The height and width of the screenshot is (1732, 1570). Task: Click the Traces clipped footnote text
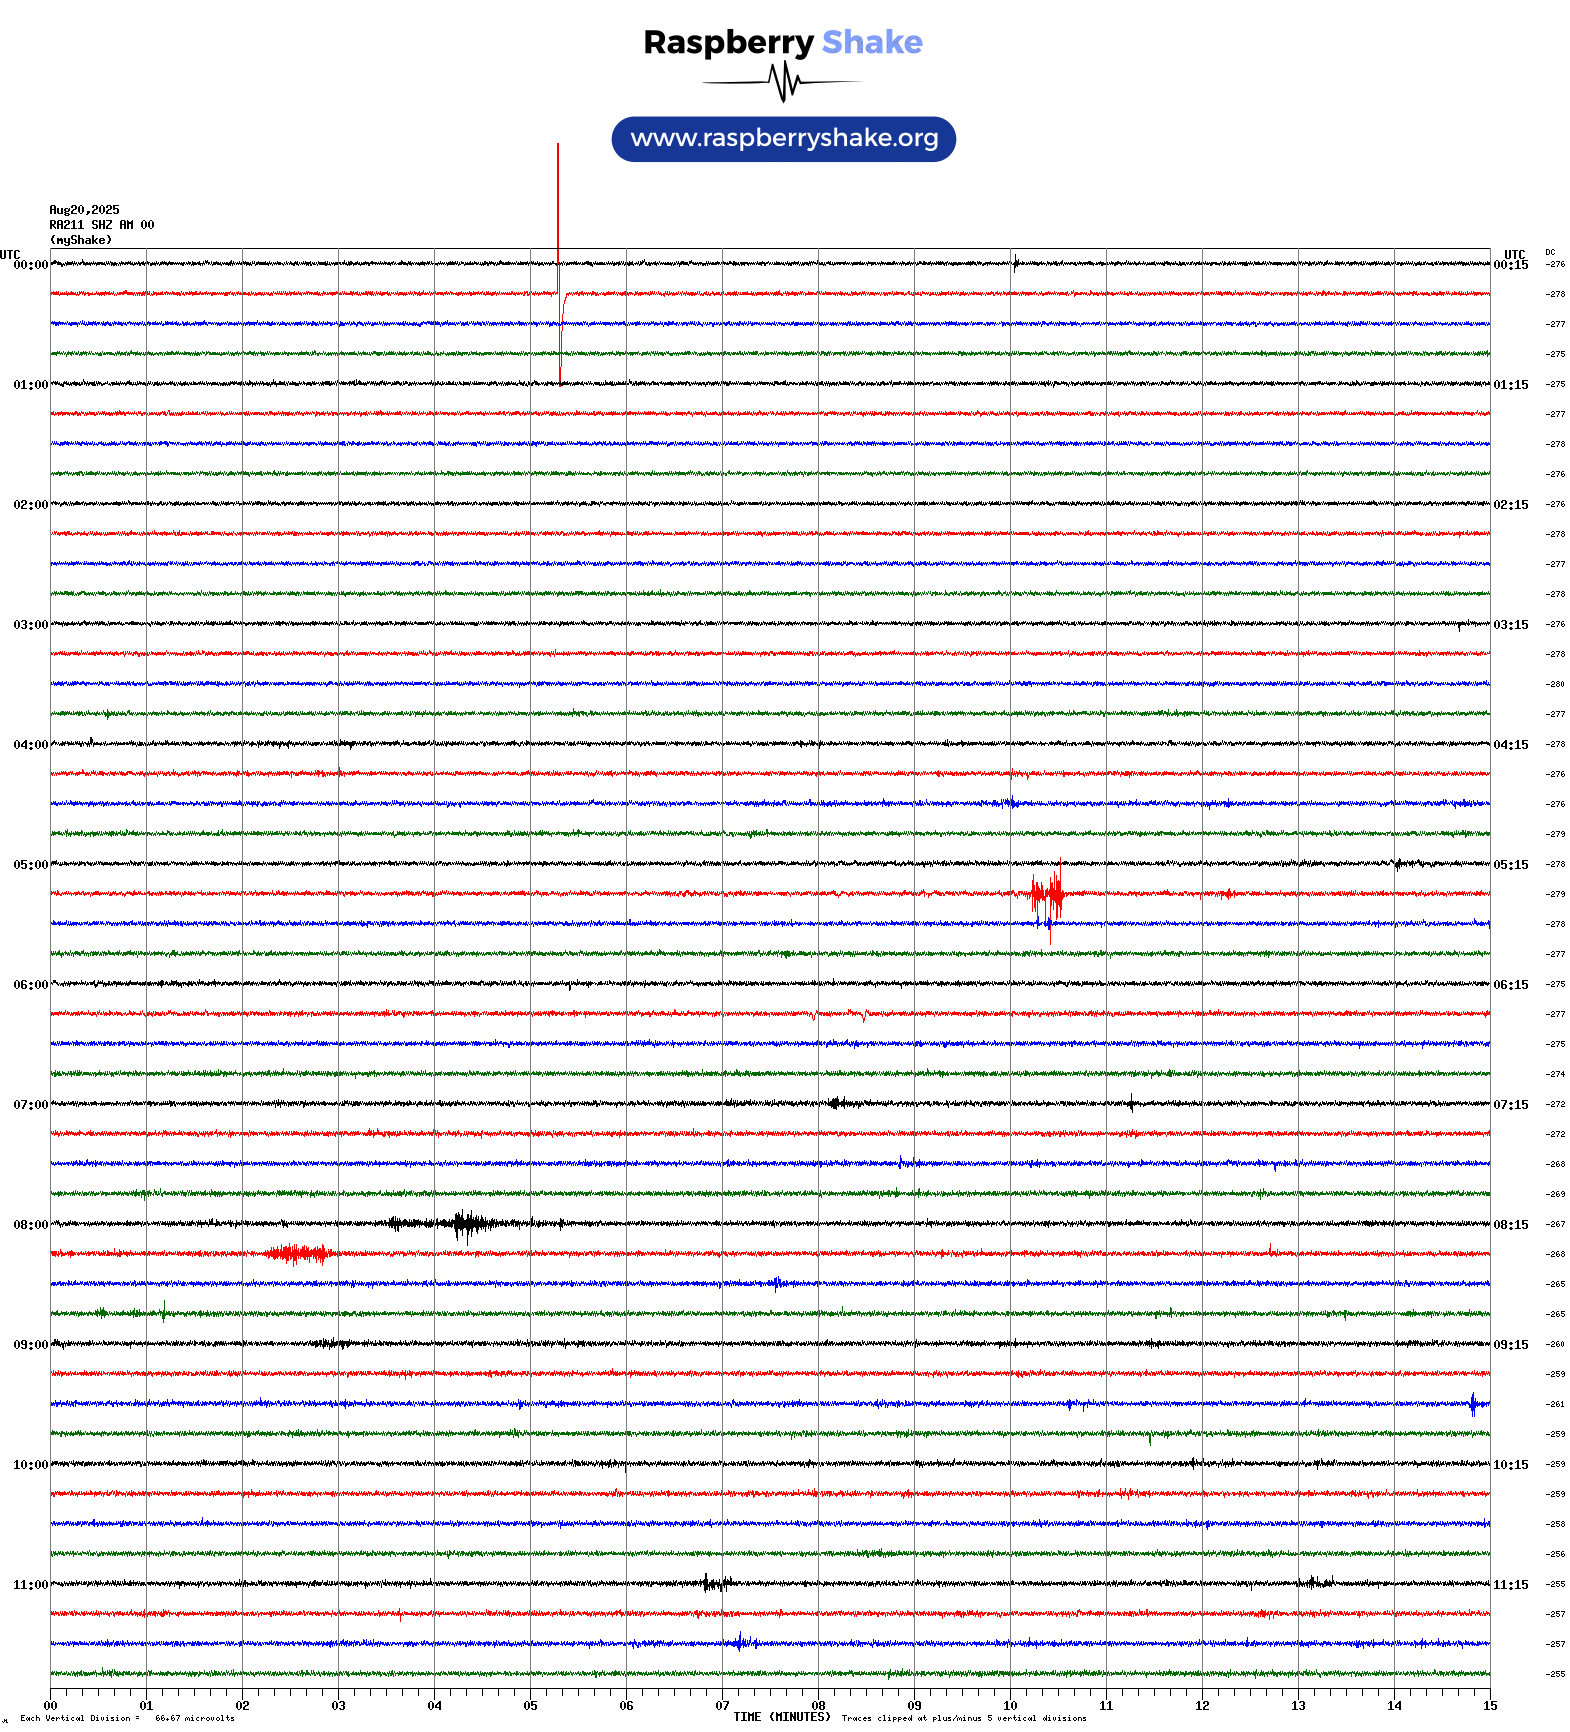(963, 1718)
